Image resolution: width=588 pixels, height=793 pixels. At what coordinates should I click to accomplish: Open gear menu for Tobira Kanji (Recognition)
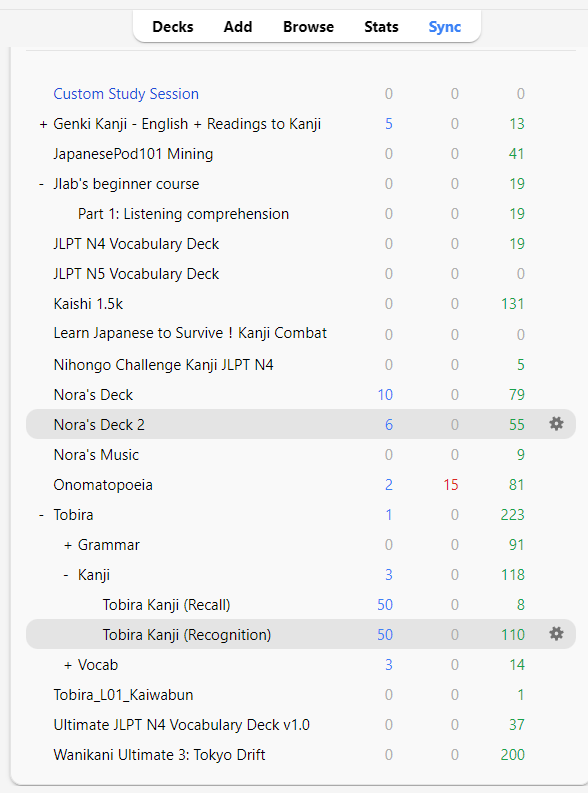point(556,634)
